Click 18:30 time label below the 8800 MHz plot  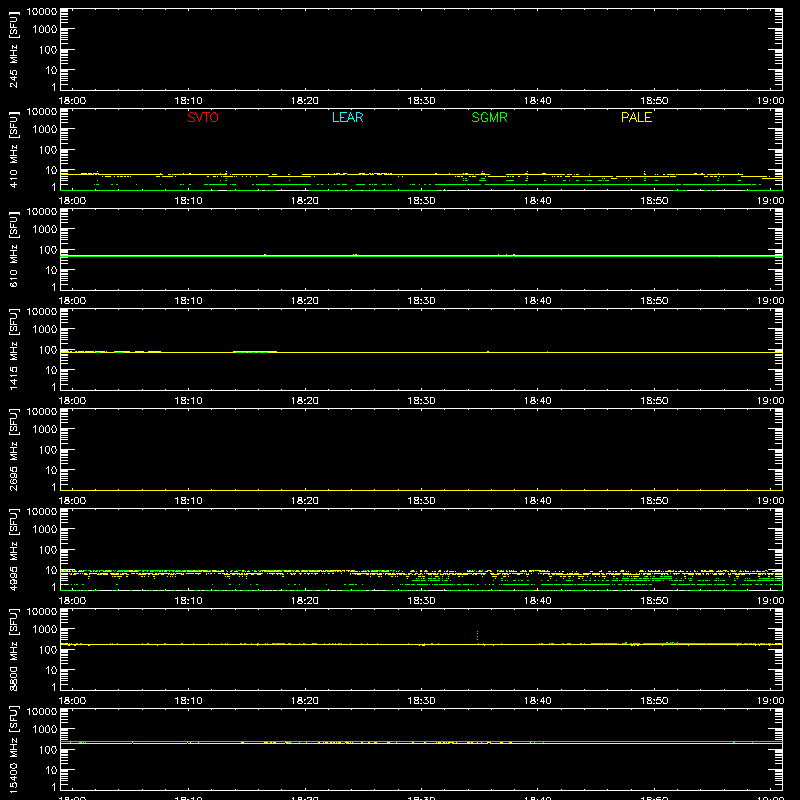point(421,701)
